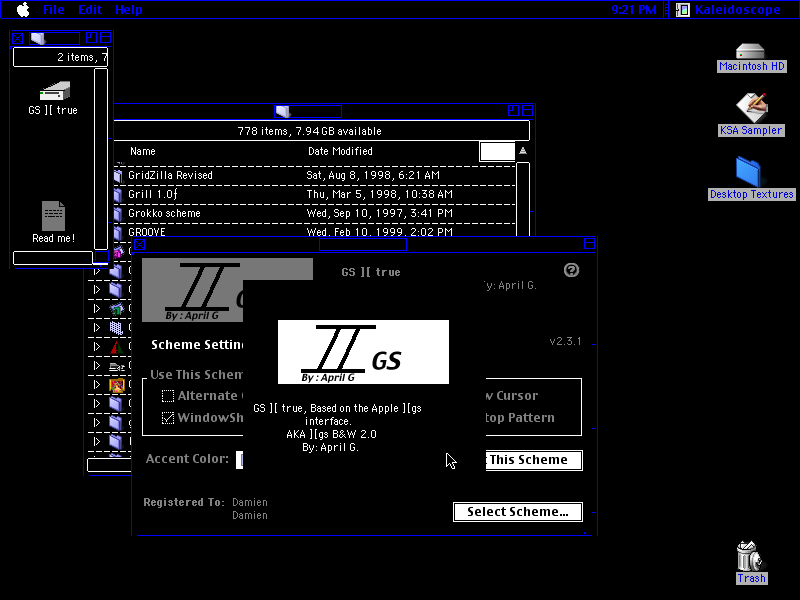Select the red pyramid icon in the list
Image resolution: width=800 pixels, height=600 pixels.
(x=117, y=347)
